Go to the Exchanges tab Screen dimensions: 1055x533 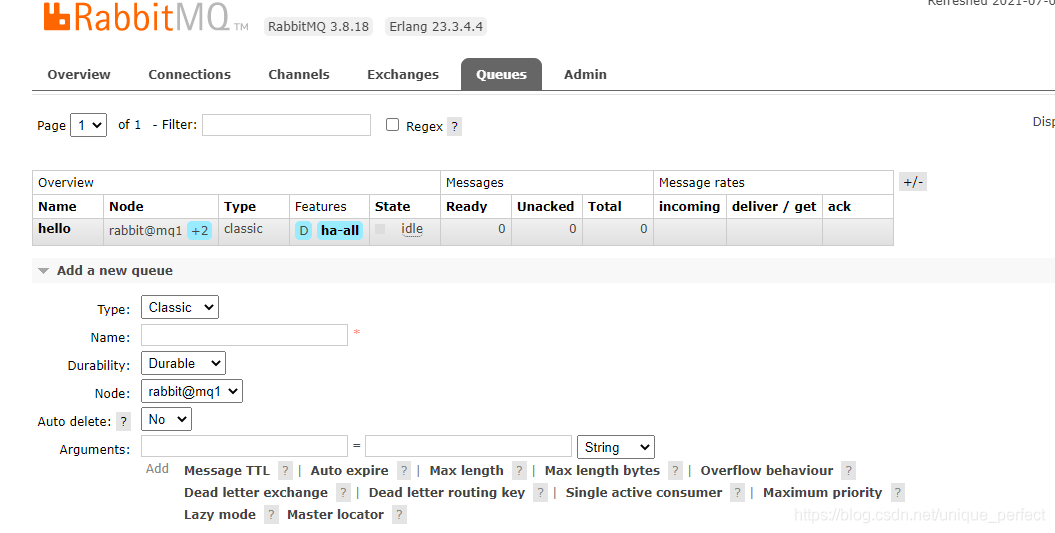tap(403, 75)
